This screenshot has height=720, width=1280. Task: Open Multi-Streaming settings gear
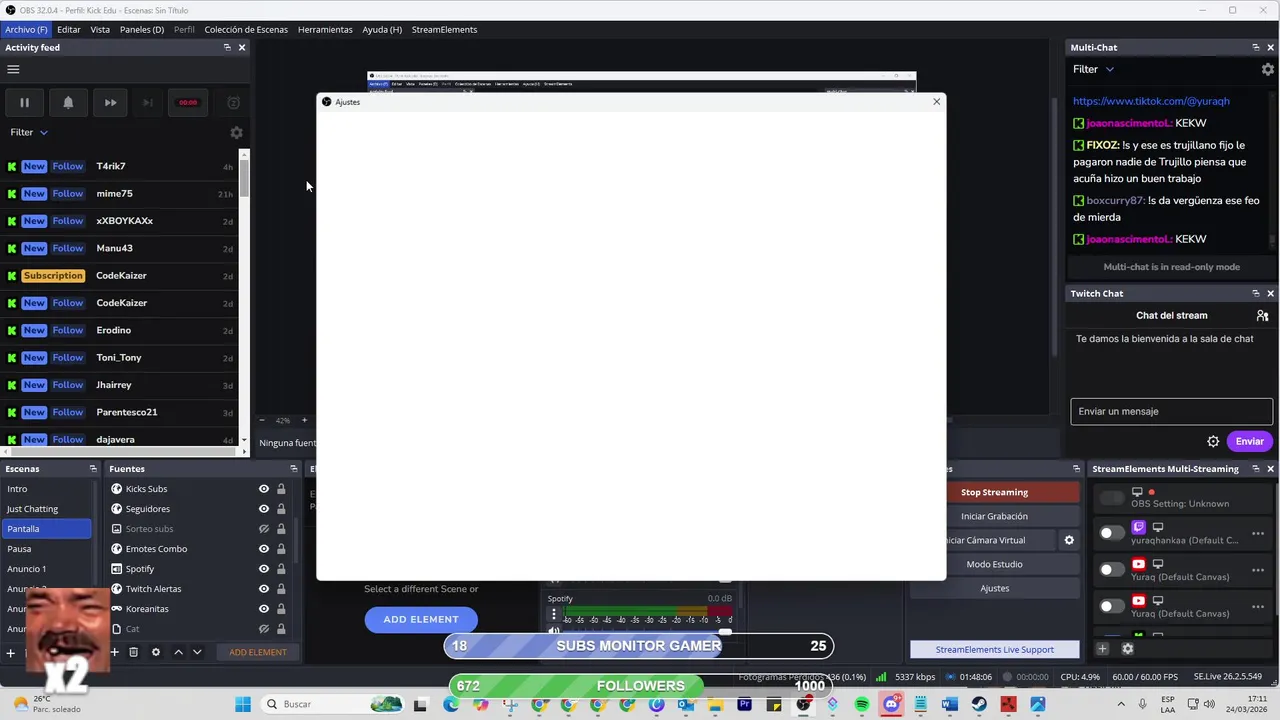(x=1127, y=649)
